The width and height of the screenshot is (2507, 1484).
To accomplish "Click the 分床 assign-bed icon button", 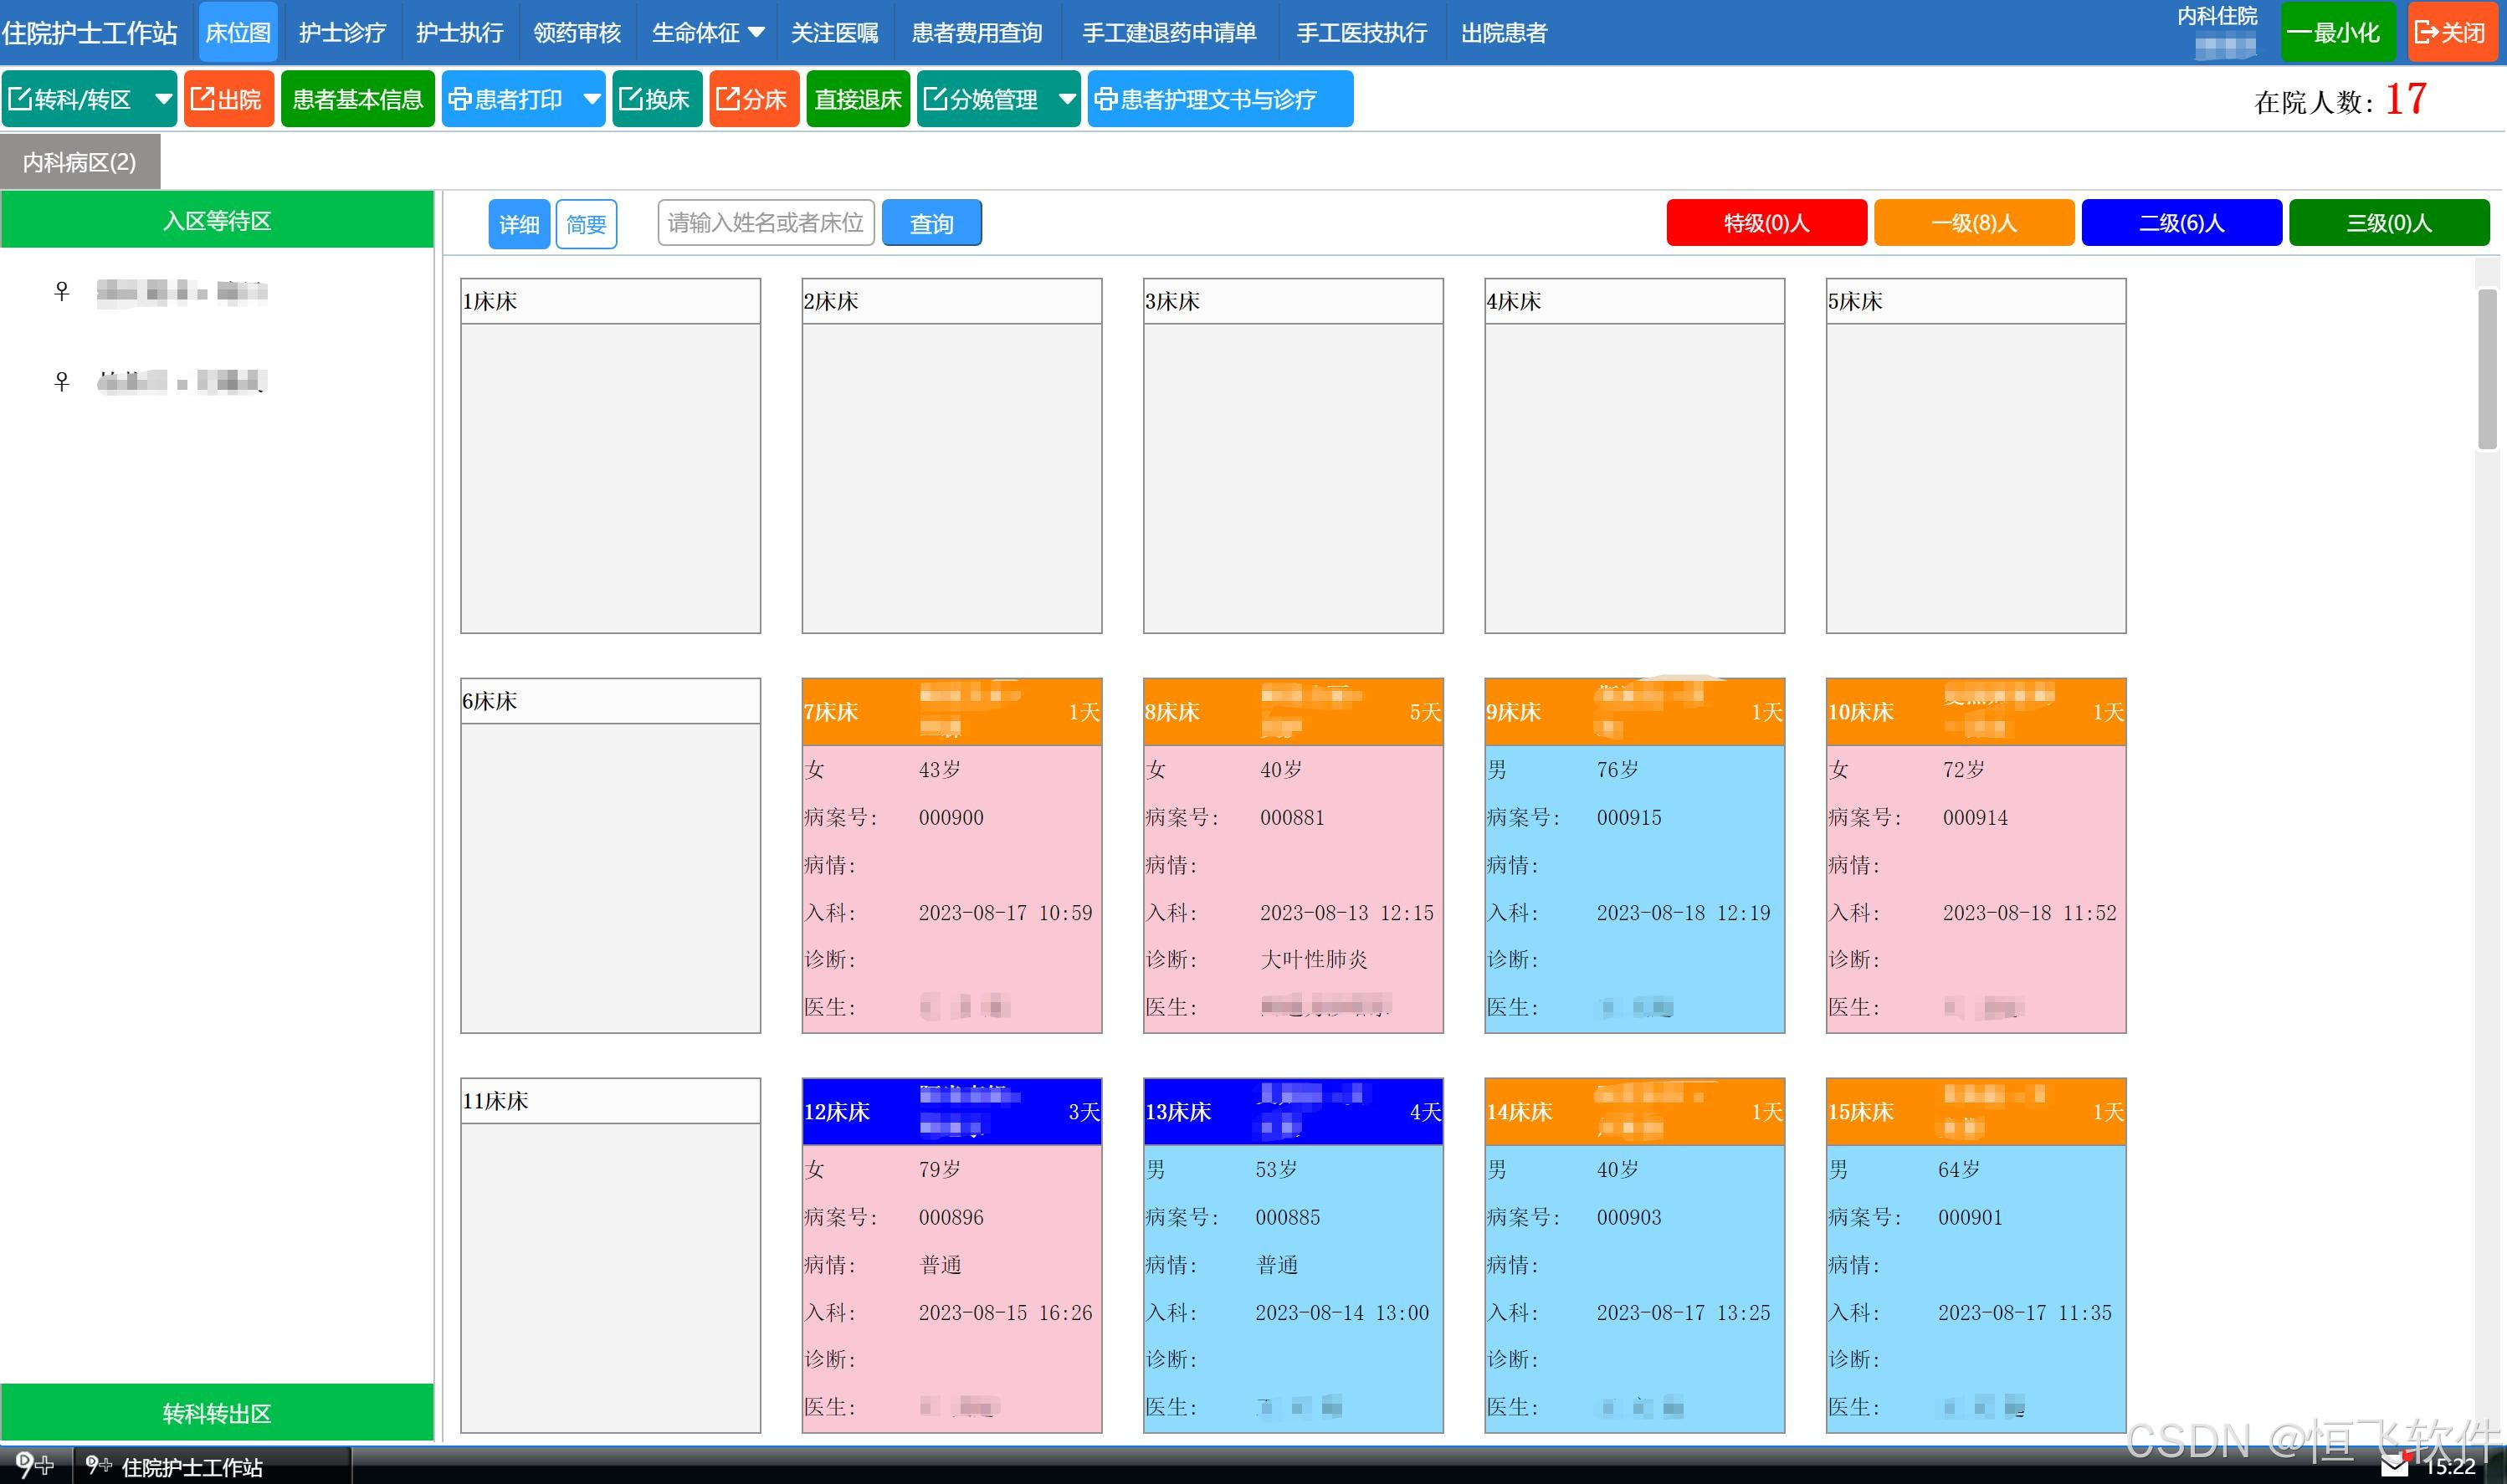I will click(x=753, y=99).
